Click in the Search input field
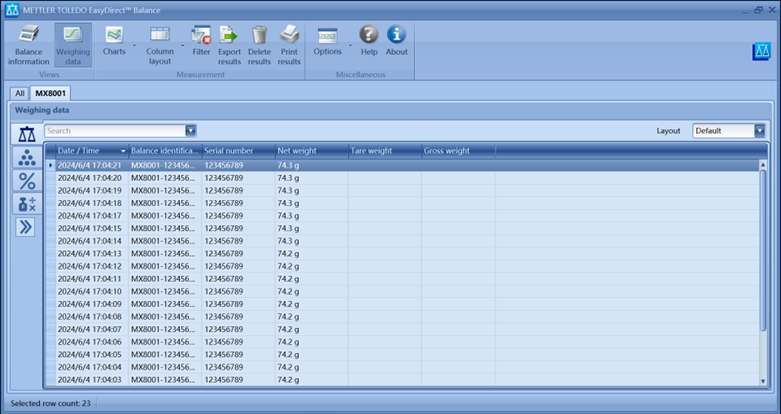The width and height of the screenshot is (781, 414). (115, 131)
